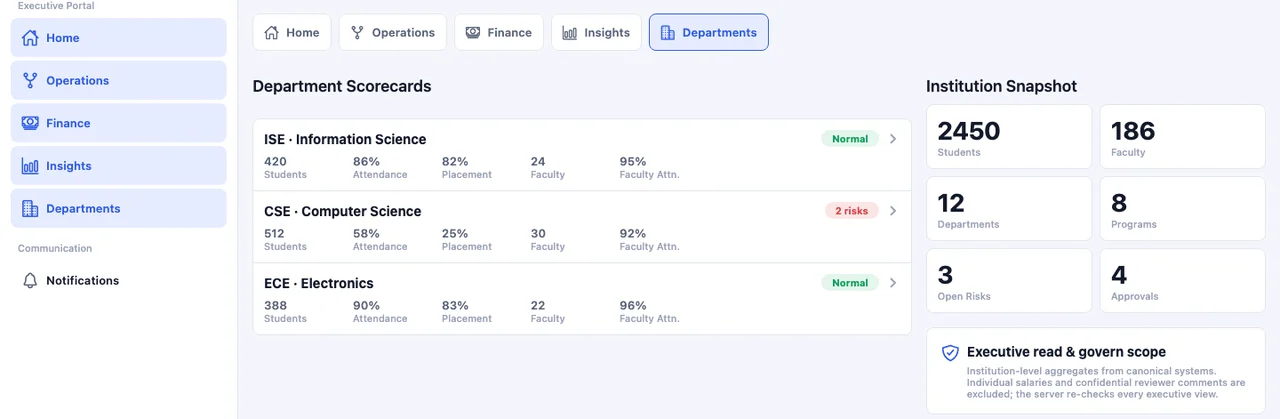Click the Communication section label
This screenshot has width=1280, height=419.
(x=55, y=248)
